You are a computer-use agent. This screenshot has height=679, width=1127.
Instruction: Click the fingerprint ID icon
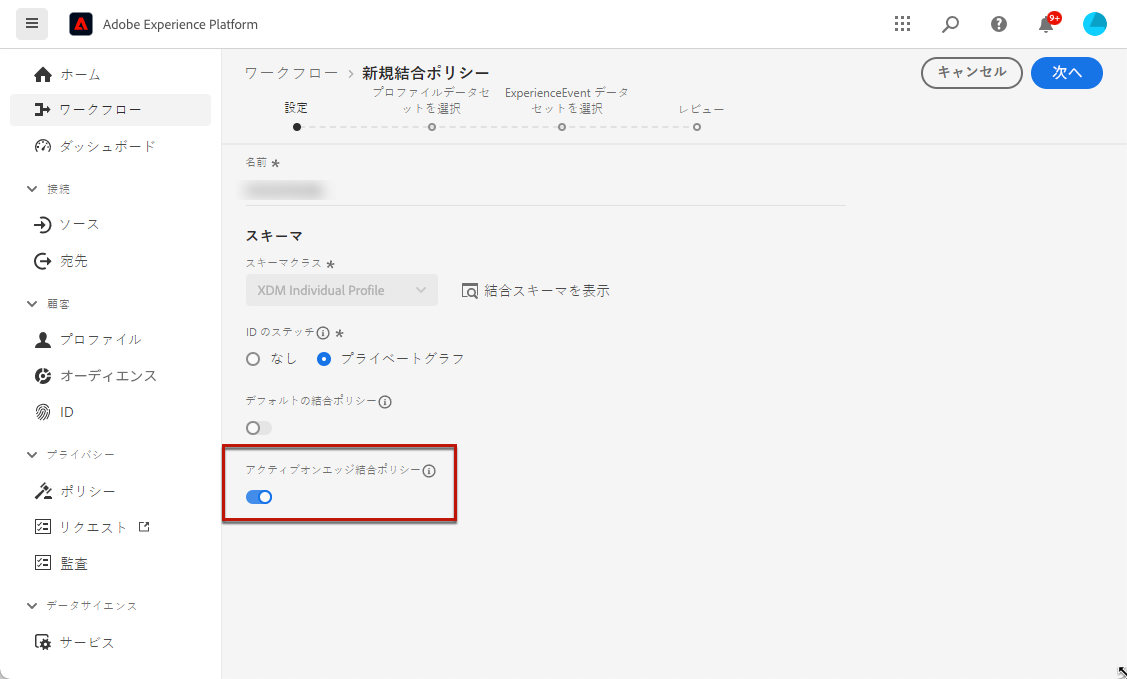tap(43, 412)
